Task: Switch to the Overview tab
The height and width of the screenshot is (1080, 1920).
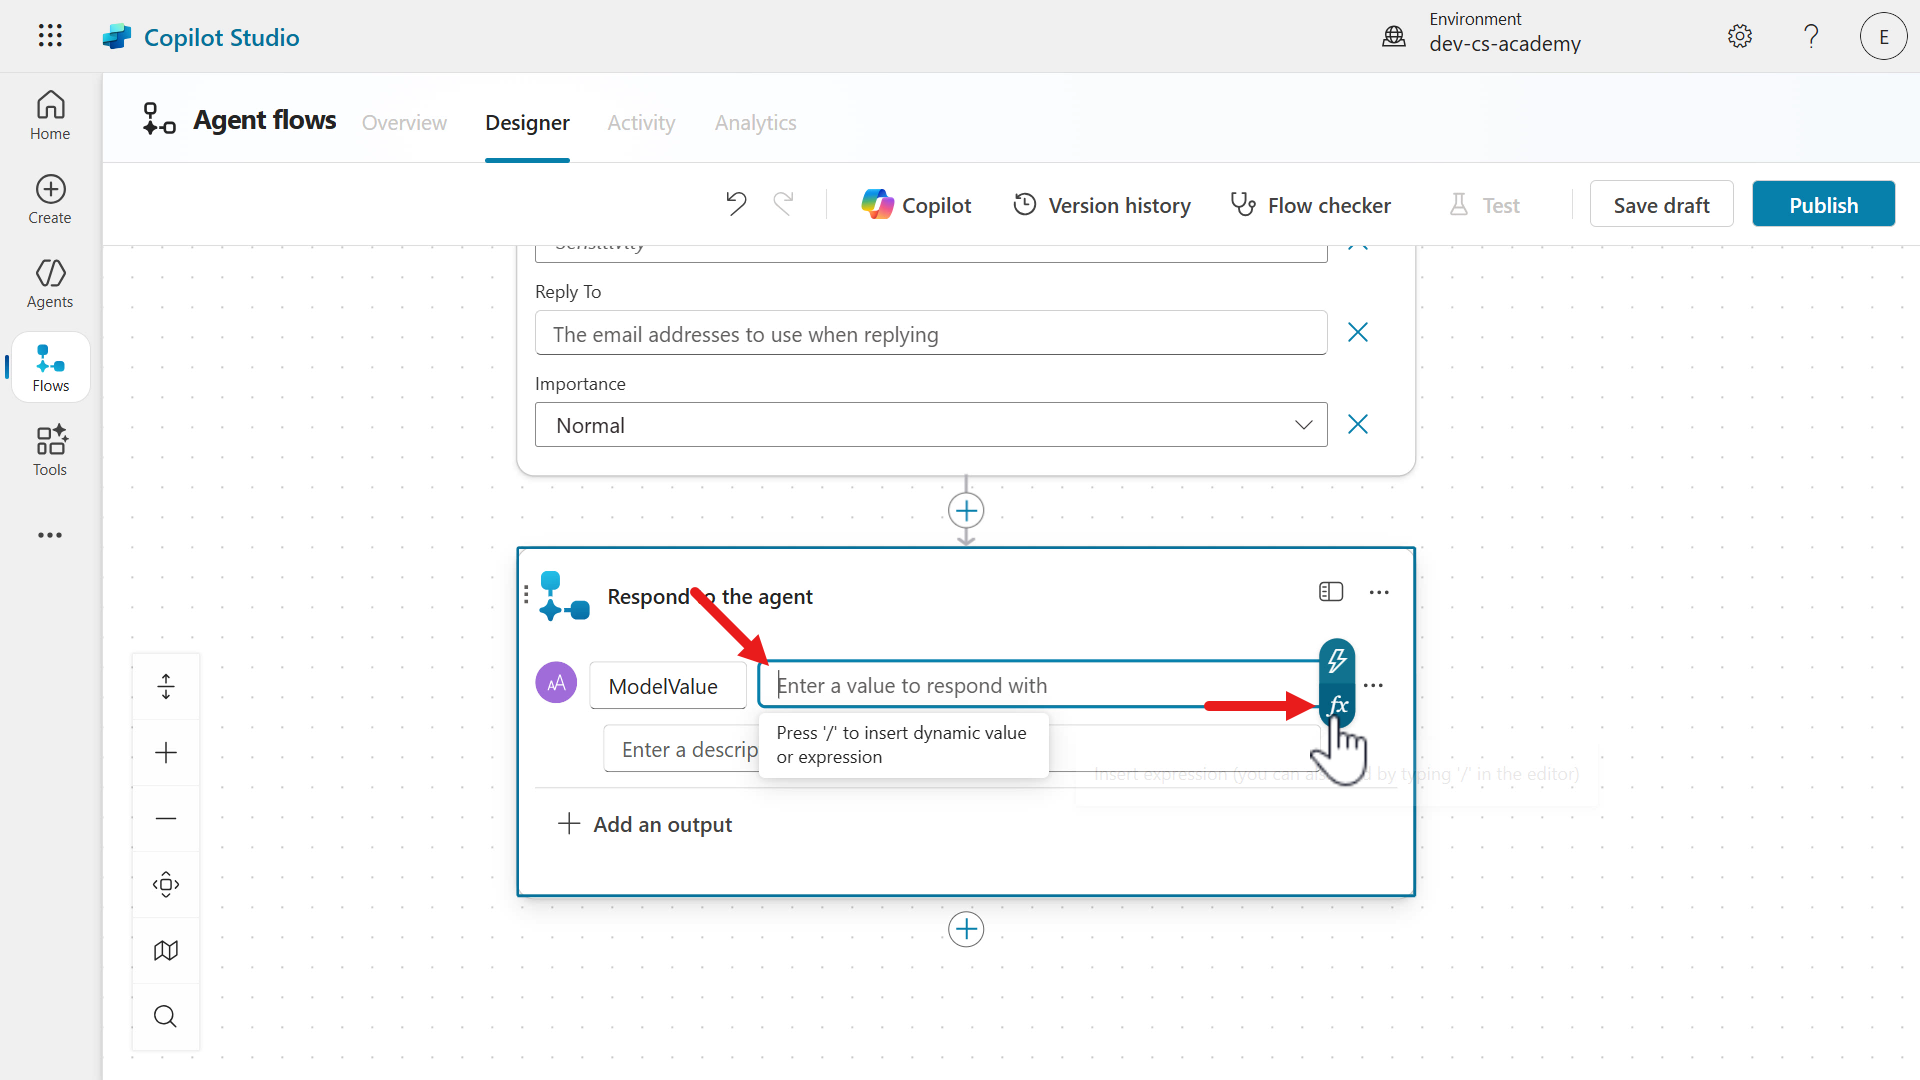Action: [x=404, y=122]
